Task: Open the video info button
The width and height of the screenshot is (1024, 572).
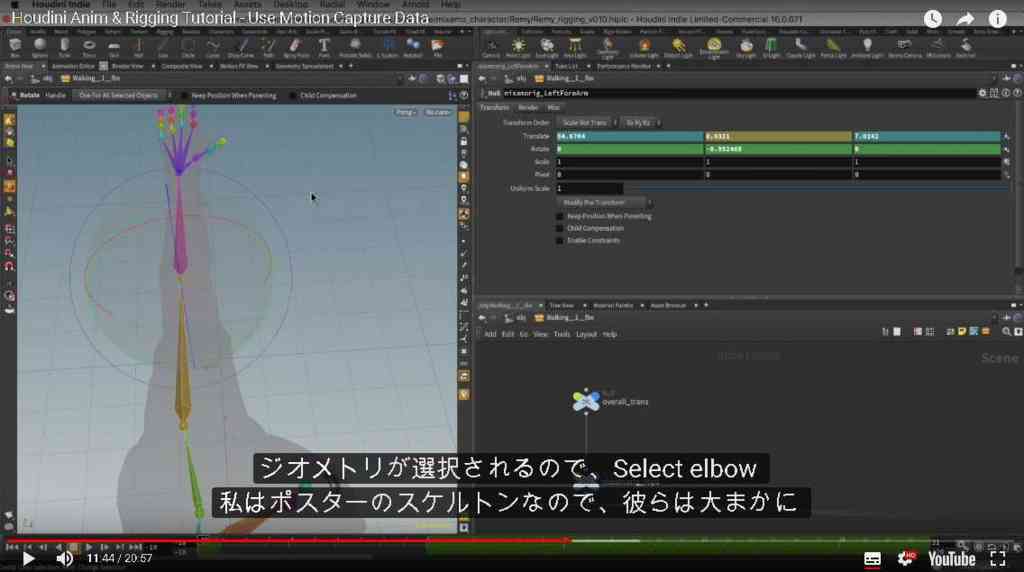Action: click(997, 19)
